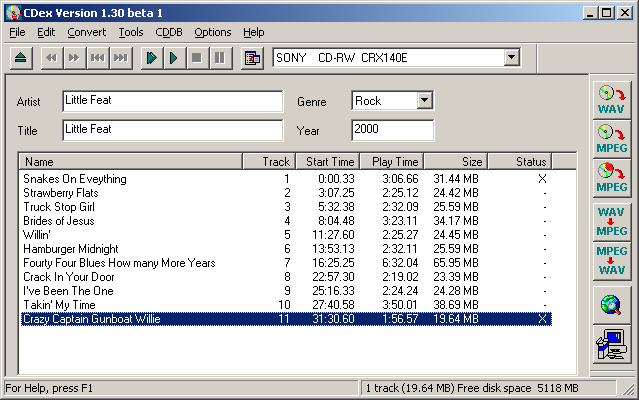Click the rewind toolbar button
Viewport: 639px width, 400px height.
(51, 58)
